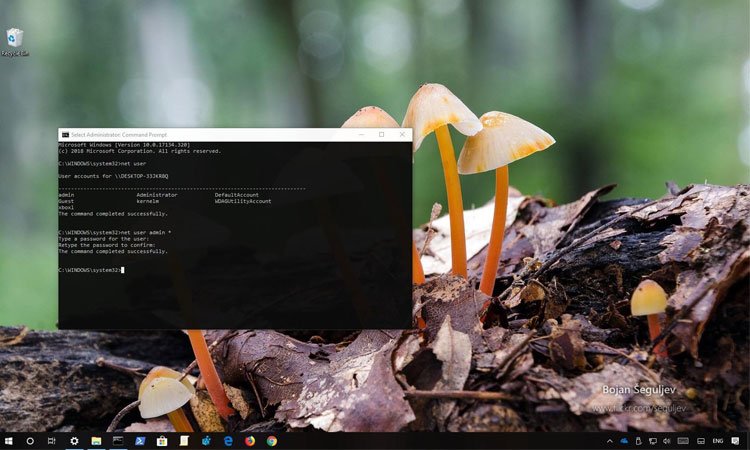Open Command Prompt window system menu icon
750x450 pixels.
(65, 134)
